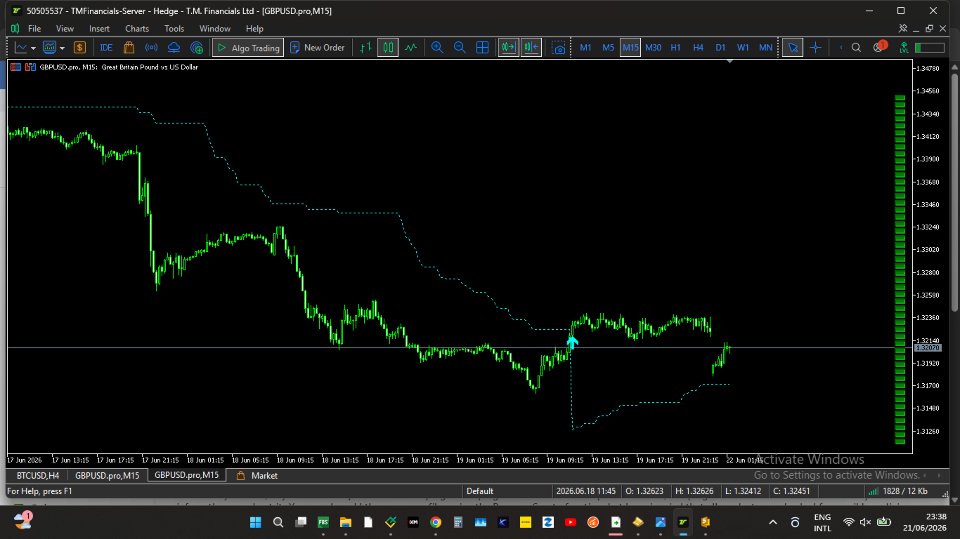Screen dimensions: 960x539
Task: Switch chart to line chart style
Action: [411, 47]
